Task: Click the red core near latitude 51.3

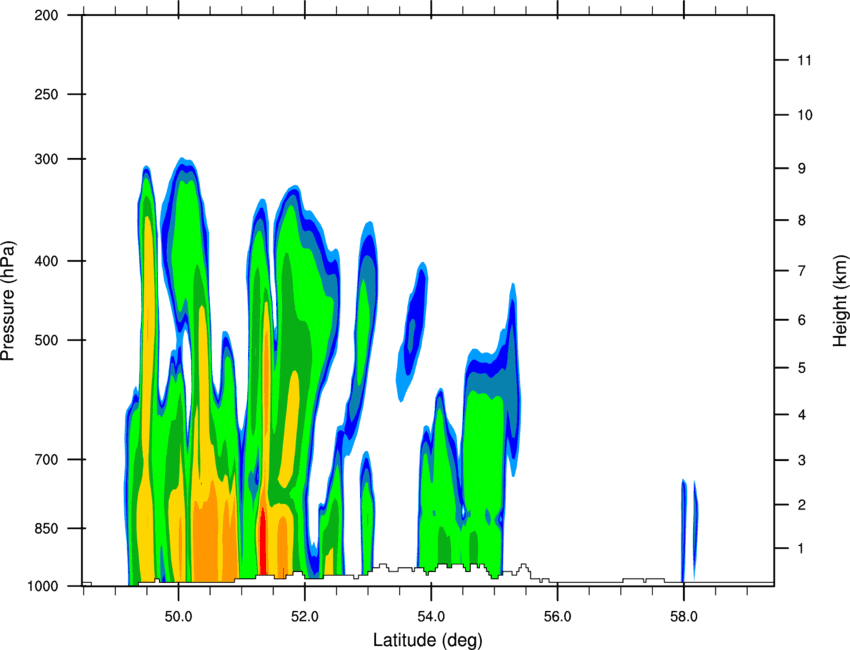Action: pos(262,540)
